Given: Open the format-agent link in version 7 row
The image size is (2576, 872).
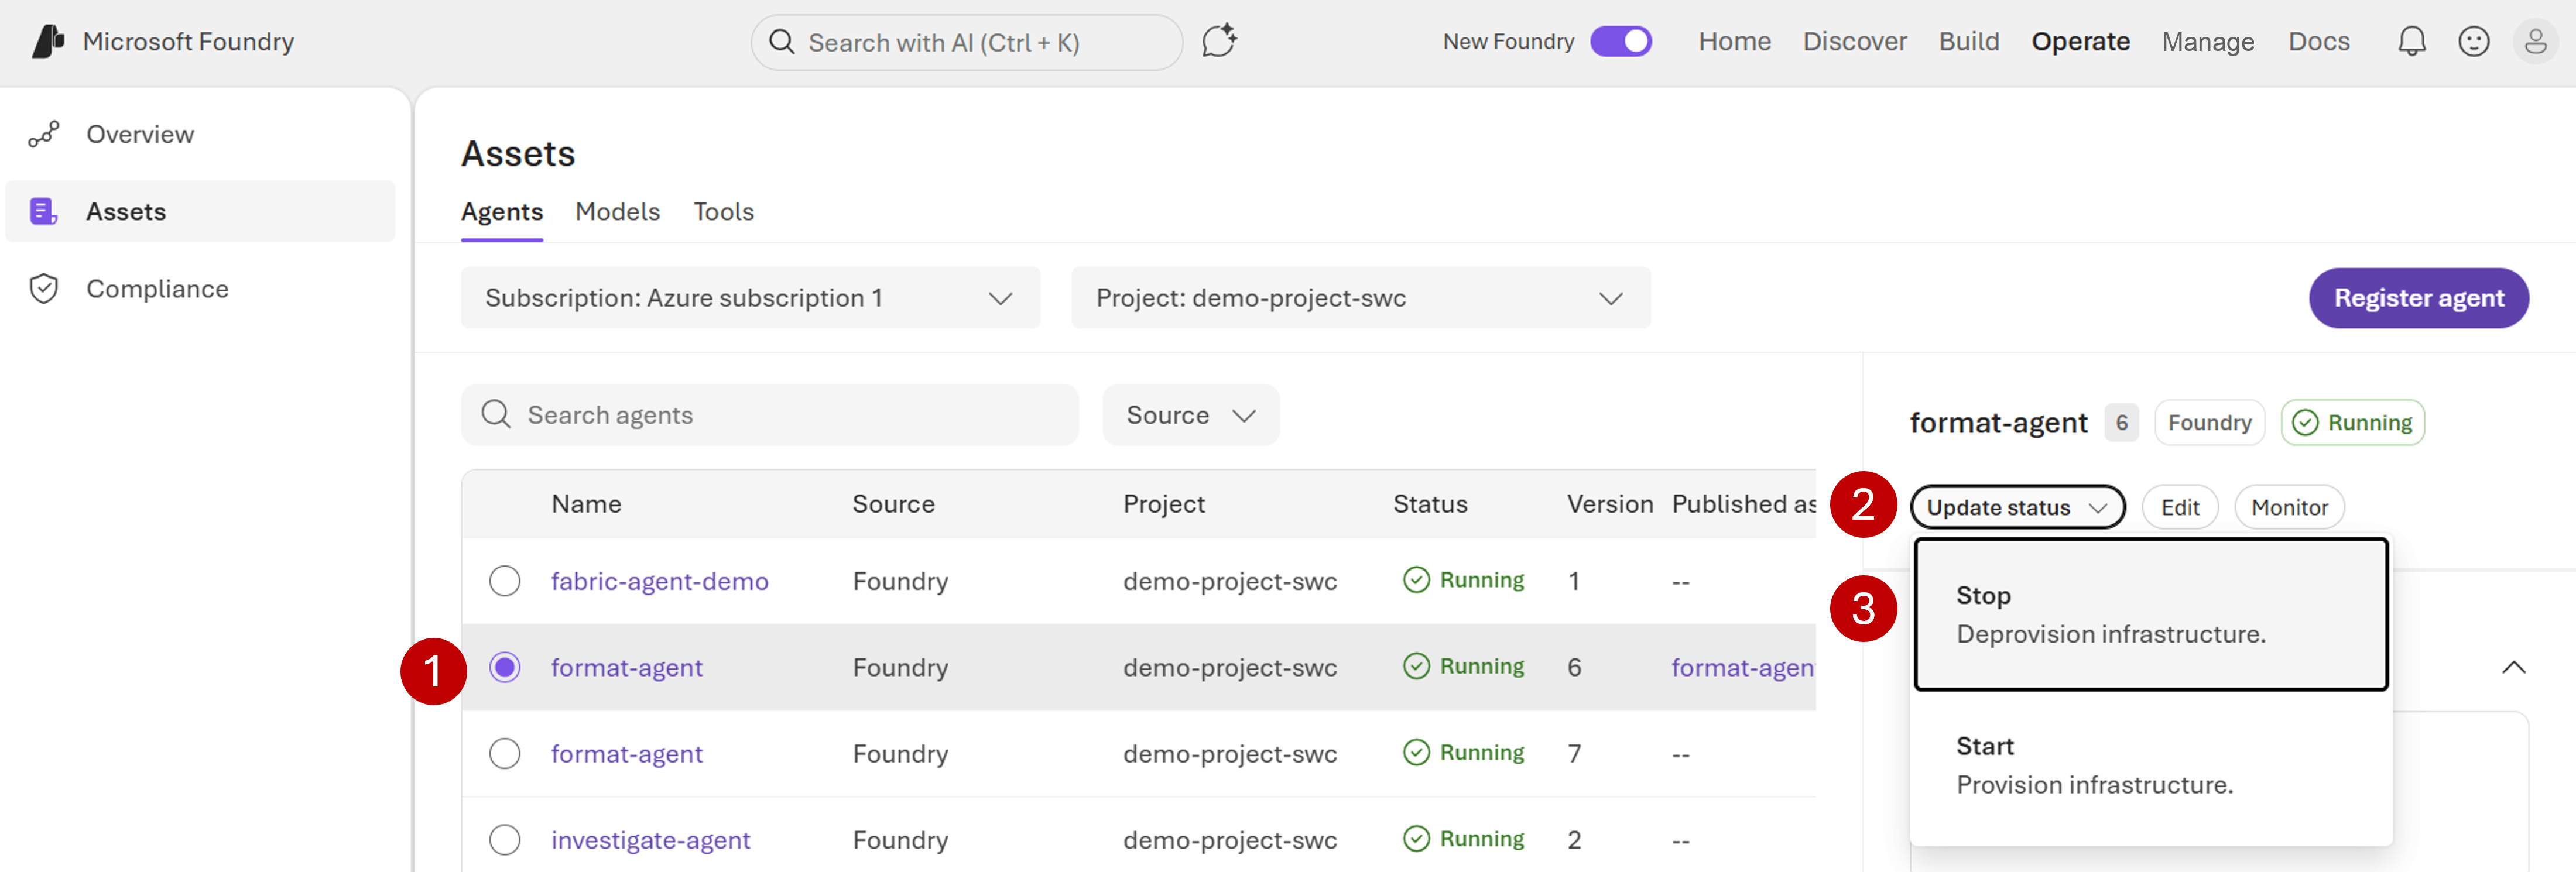Looking at the screenshot, I should click(626, 753).
